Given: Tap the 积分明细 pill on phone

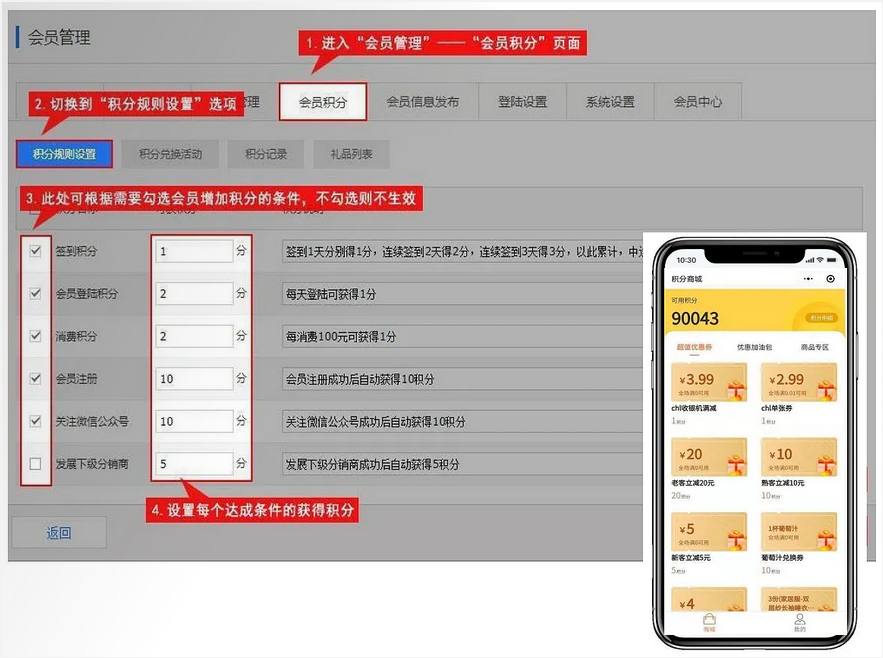Looking at the screenshot, I should pyautogui.click(x=820, y=318).
